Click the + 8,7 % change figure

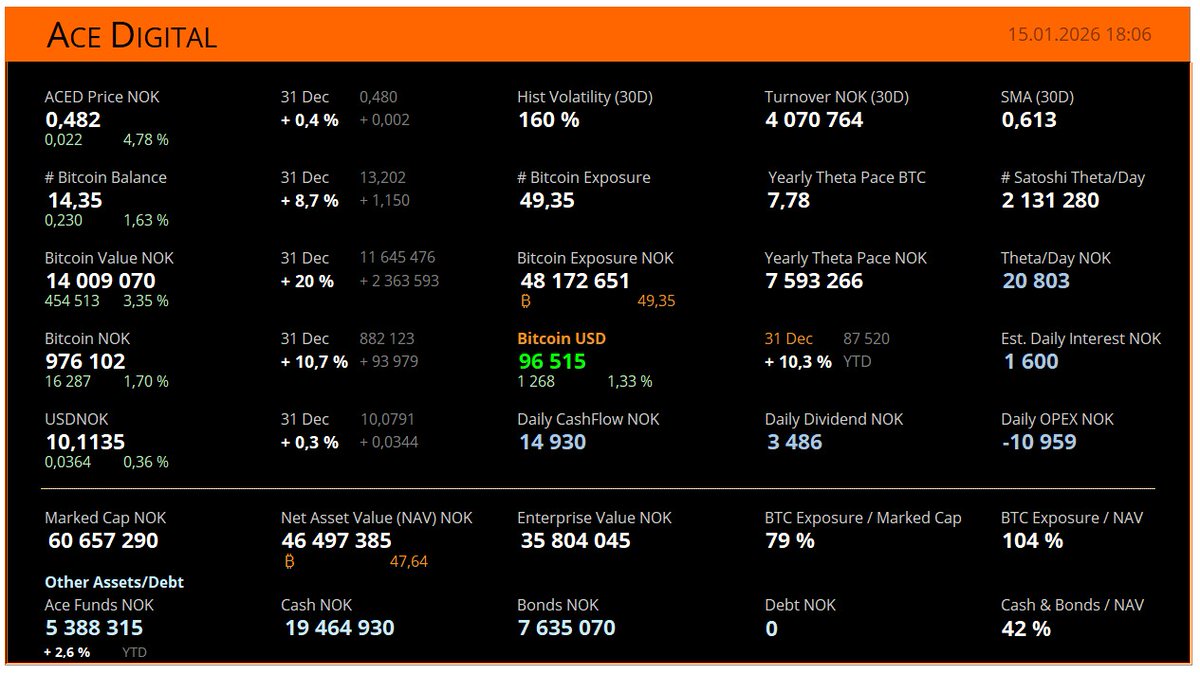(x=310, y=200)
